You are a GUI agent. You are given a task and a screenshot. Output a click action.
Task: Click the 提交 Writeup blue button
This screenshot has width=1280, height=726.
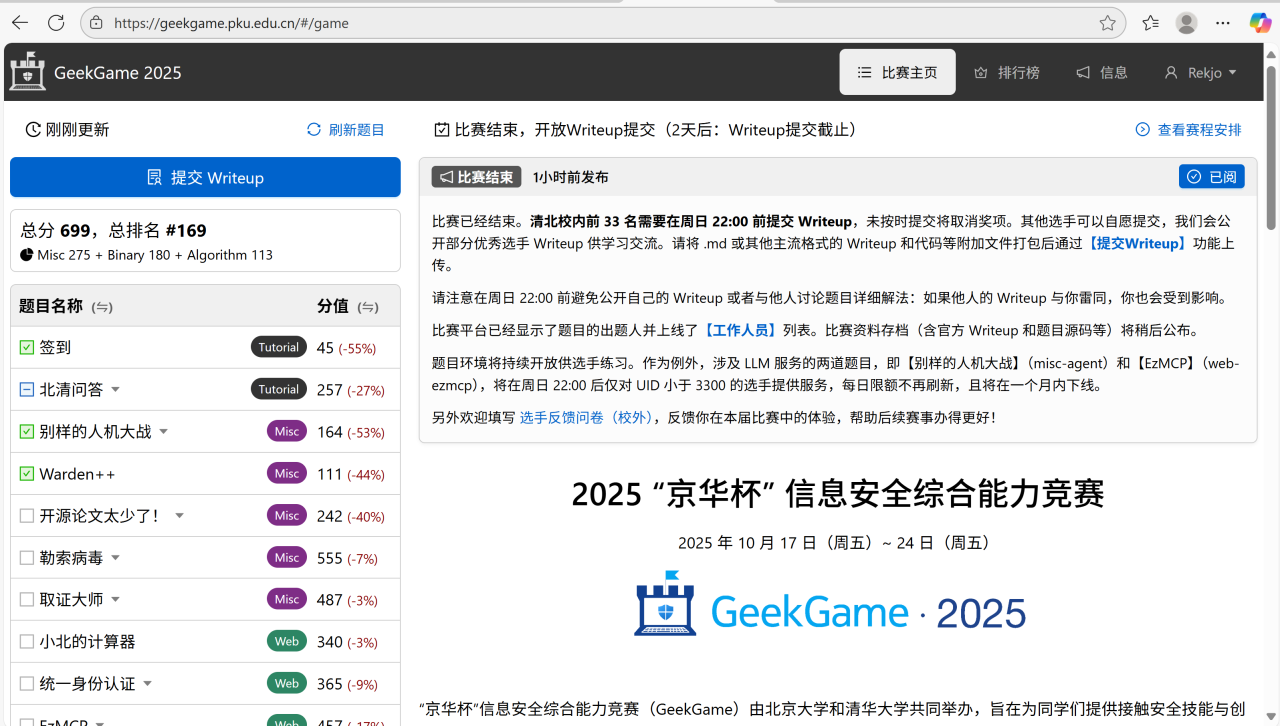point(205,177)
